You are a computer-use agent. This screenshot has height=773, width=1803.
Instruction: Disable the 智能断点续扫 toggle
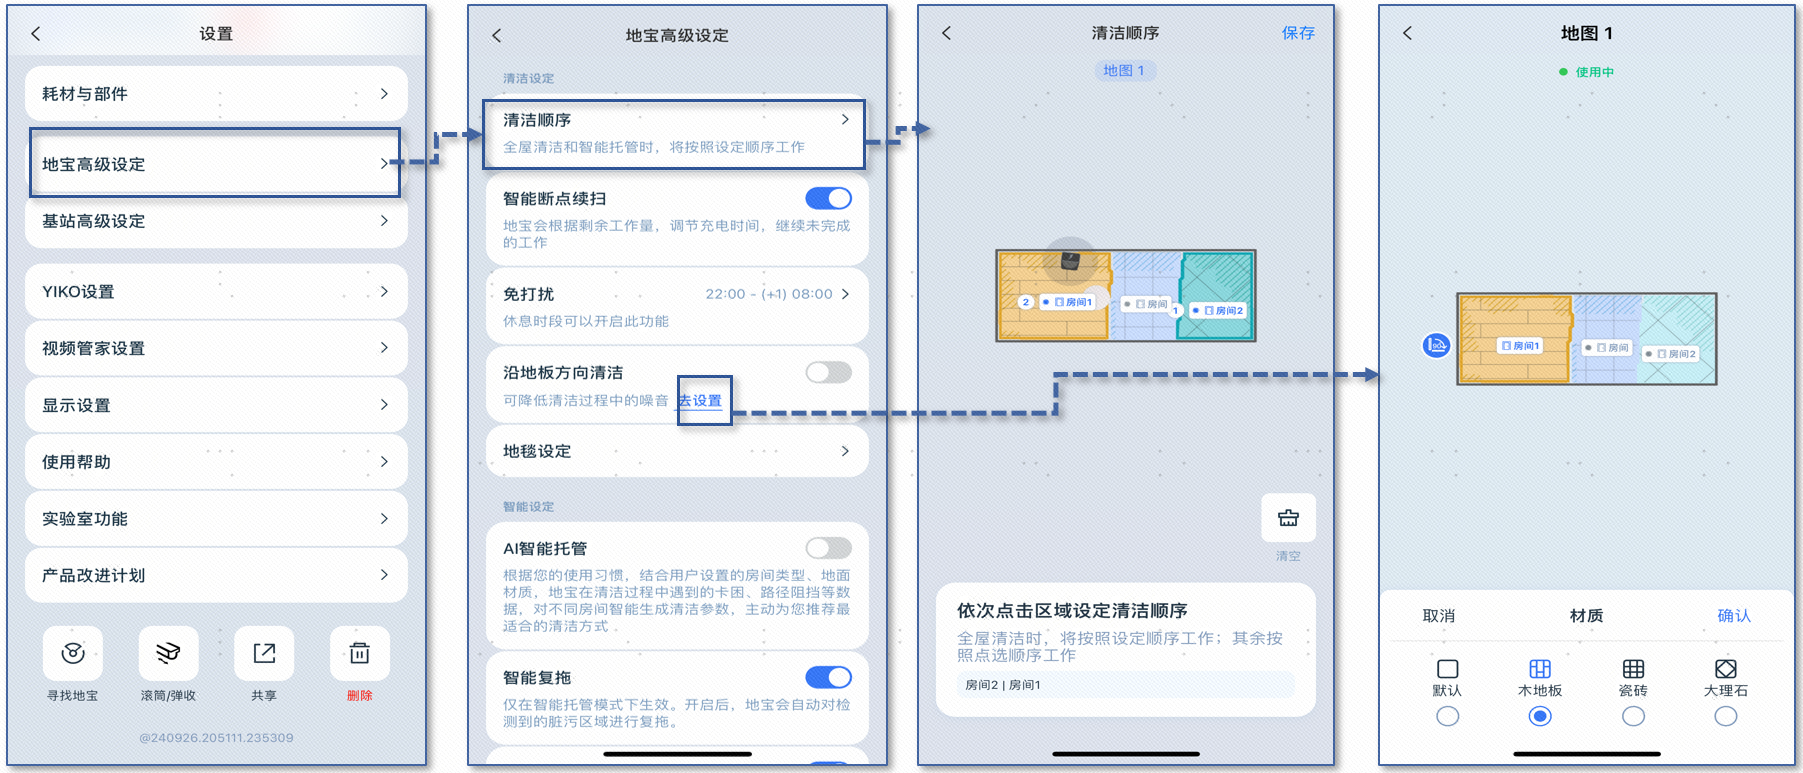pos(828,199)
